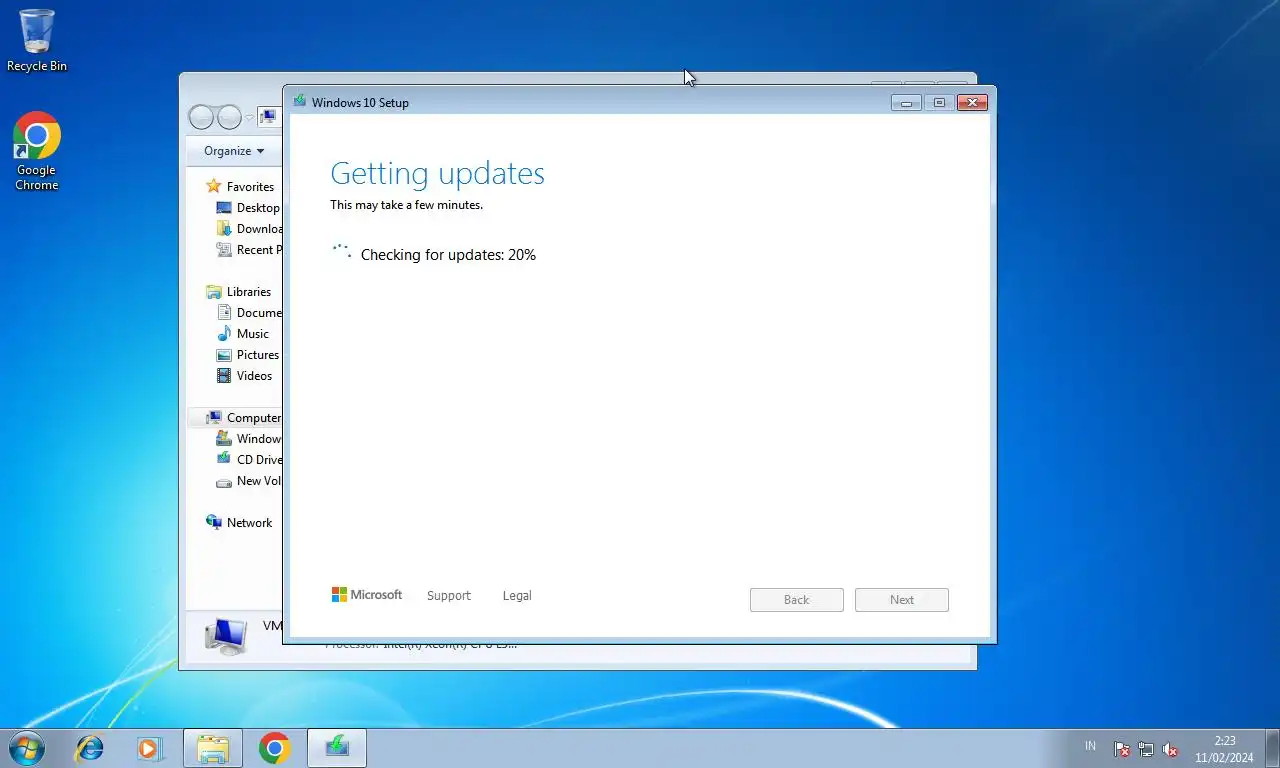
Task: Switch to File Explorer in the taskbar
Action: click(213, 748)
